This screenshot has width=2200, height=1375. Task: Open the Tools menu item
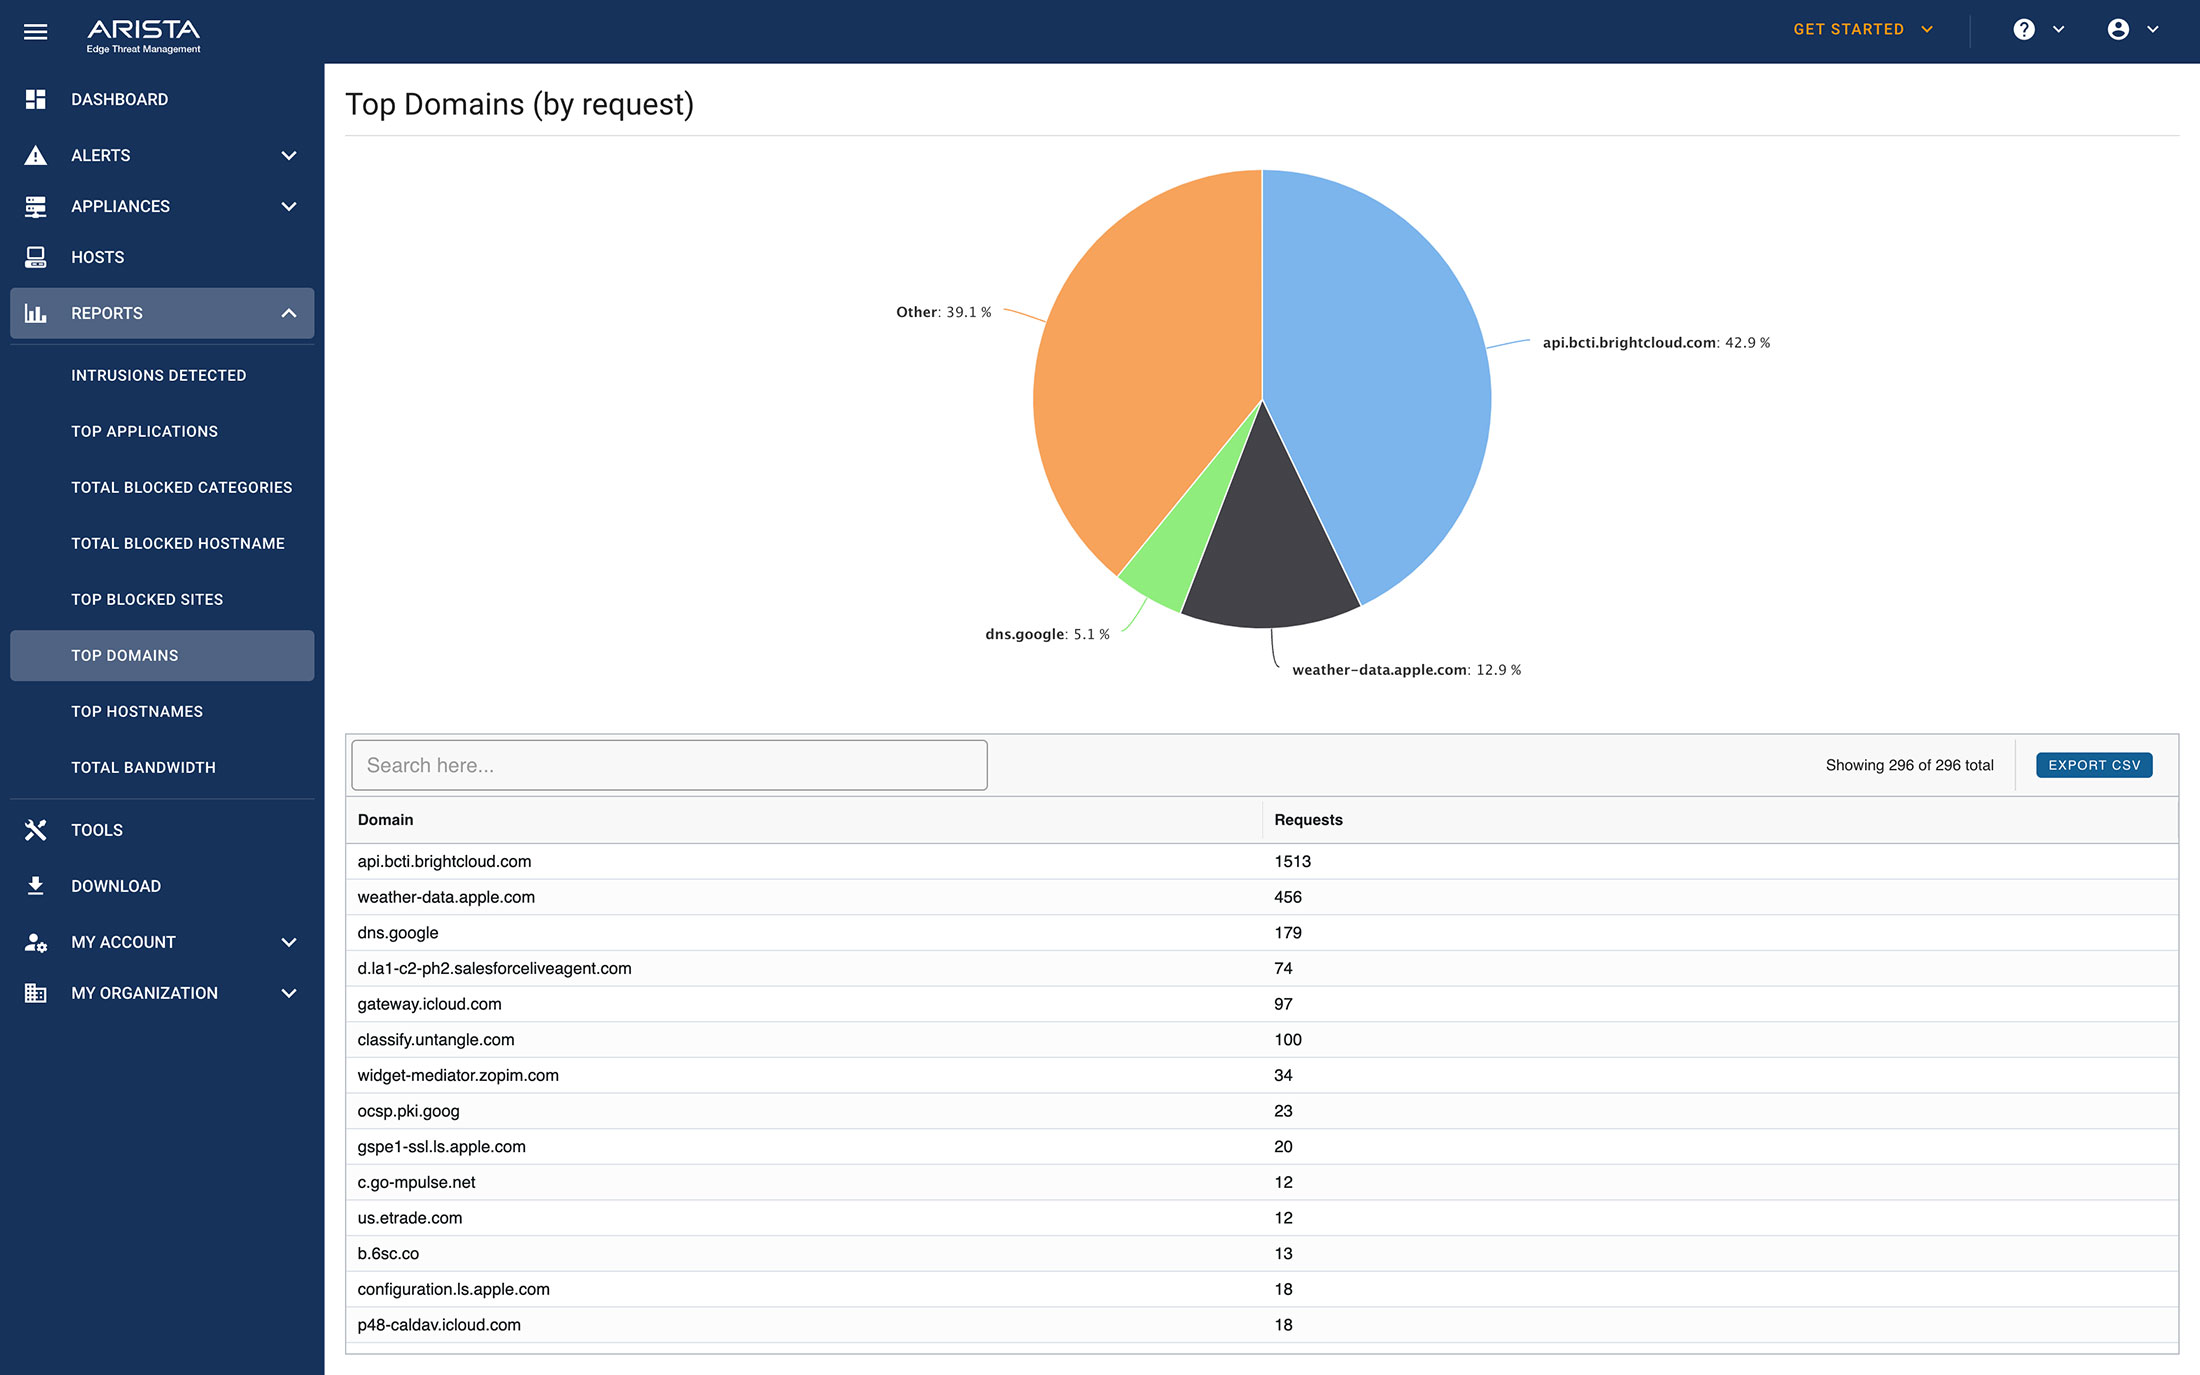click(162, 830)
